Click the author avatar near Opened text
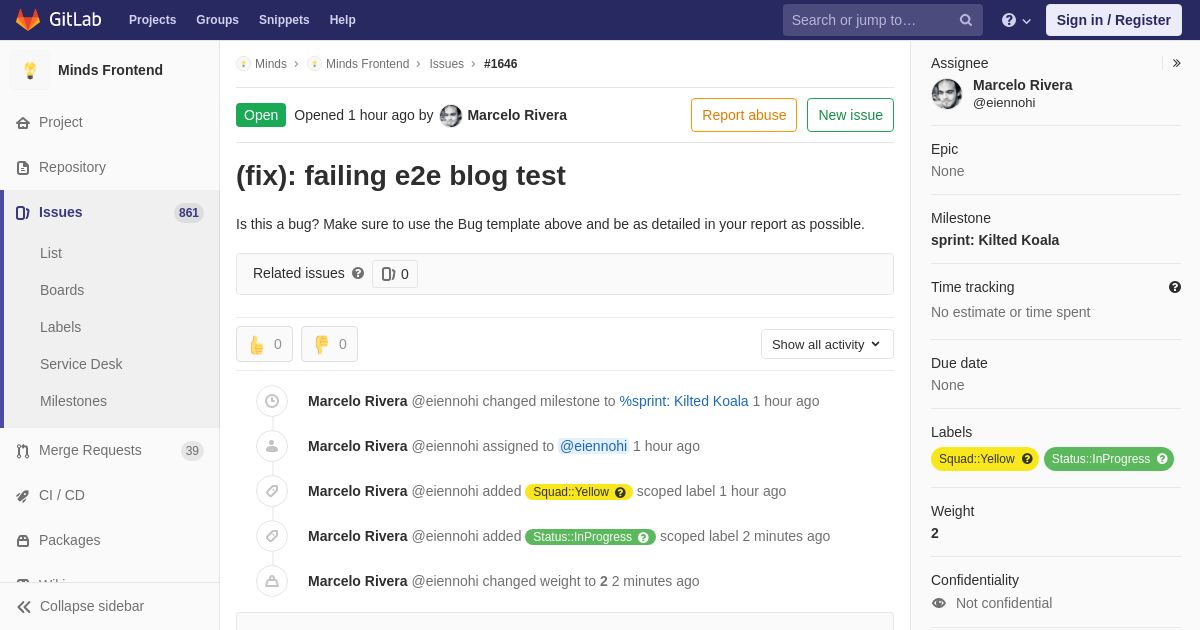 pyautogui.click(x=451, y=116)
